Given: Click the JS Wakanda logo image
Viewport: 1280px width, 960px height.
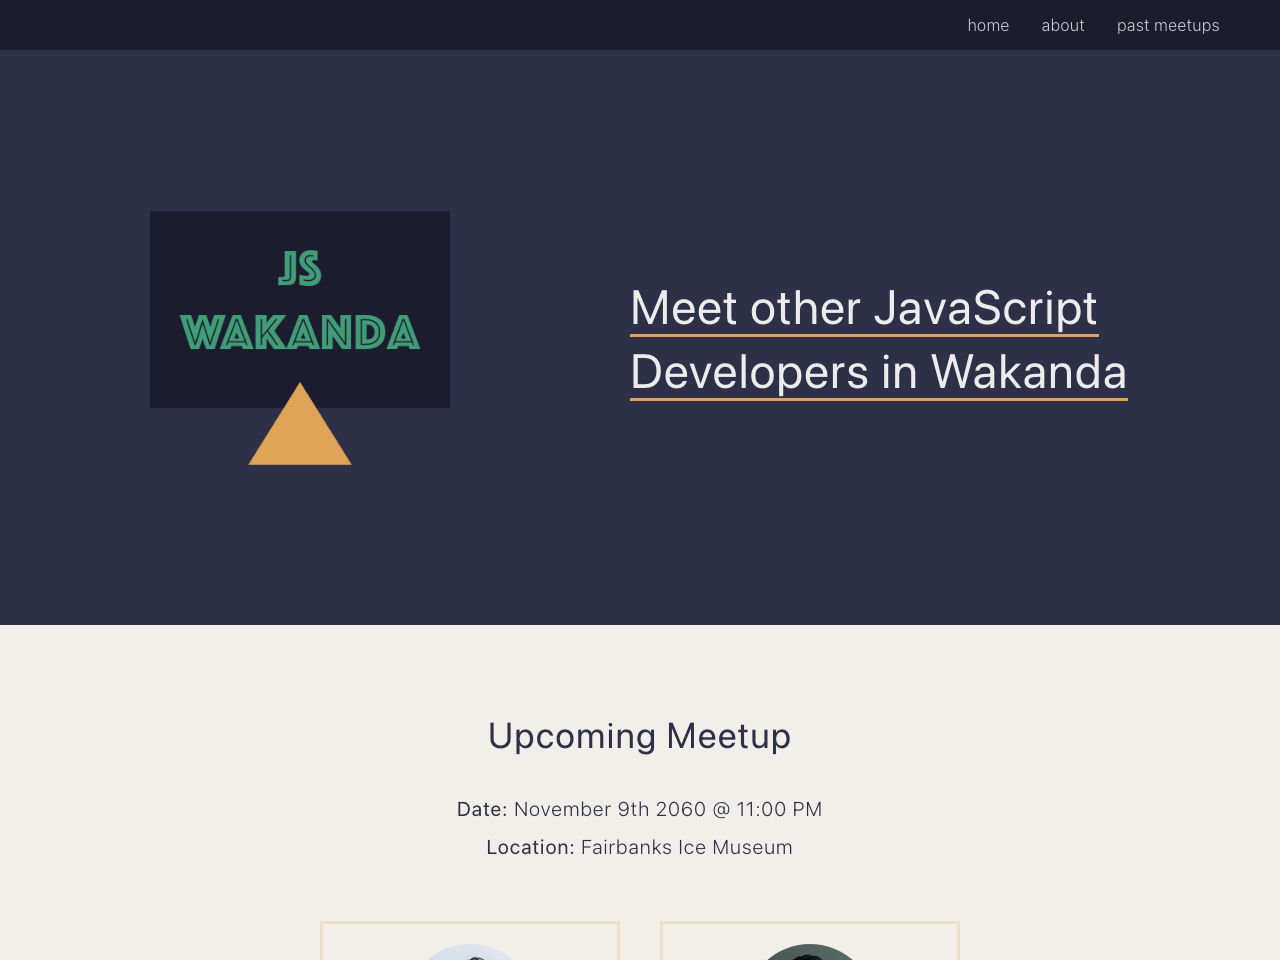Looking at the screenshot, I should (x=300, y=310).
